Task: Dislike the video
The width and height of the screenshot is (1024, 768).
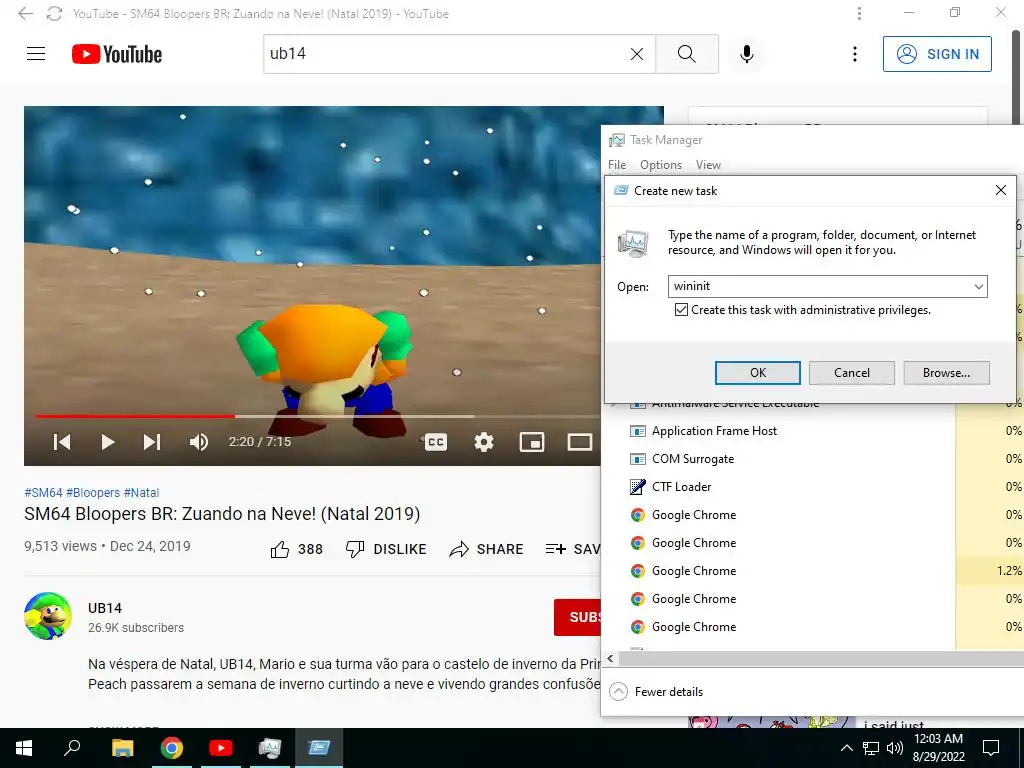Action: pyautogui.click(x=386, y=549)
